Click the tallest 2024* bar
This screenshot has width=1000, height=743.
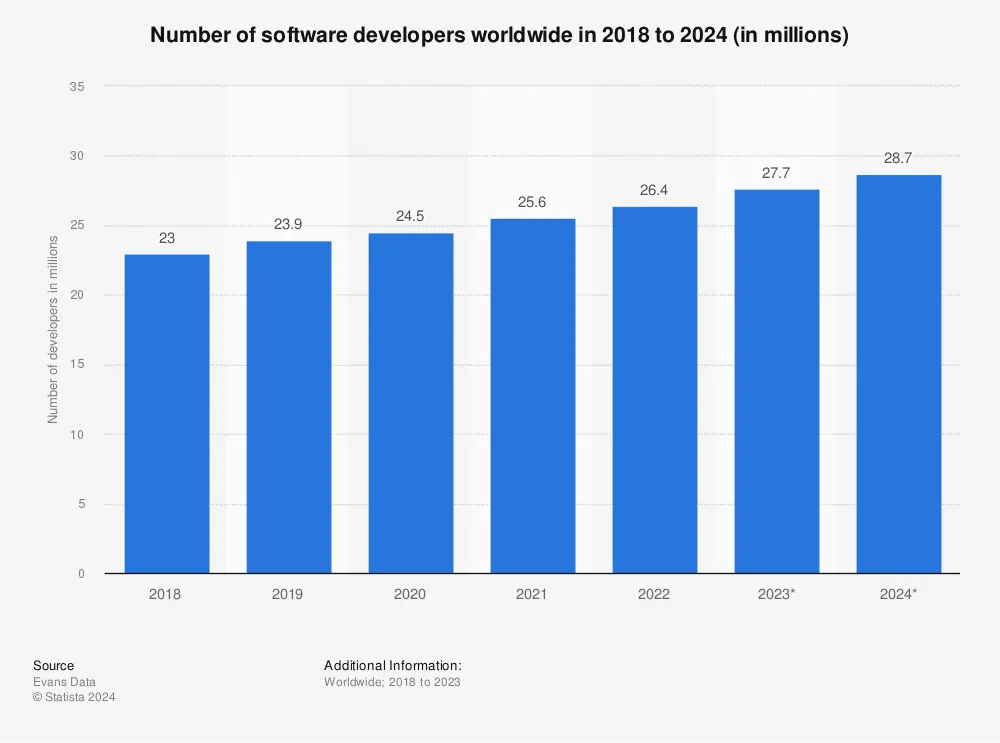[x=898, y=375]
